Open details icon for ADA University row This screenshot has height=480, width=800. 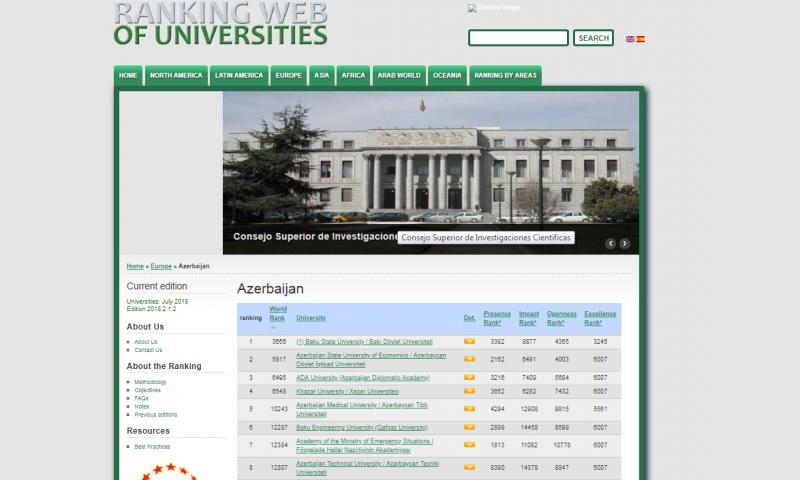(x=469, y=377)
